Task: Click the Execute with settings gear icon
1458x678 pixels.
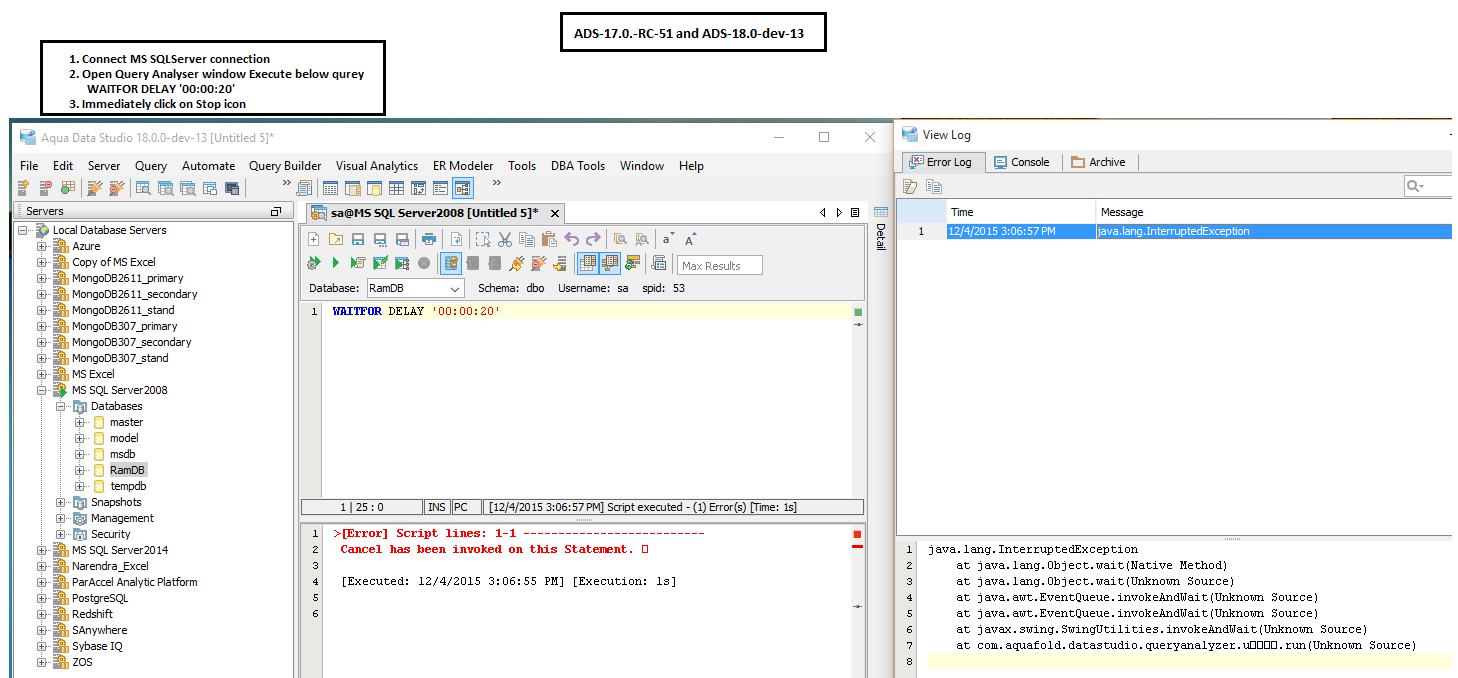Action: coord(313,263)
